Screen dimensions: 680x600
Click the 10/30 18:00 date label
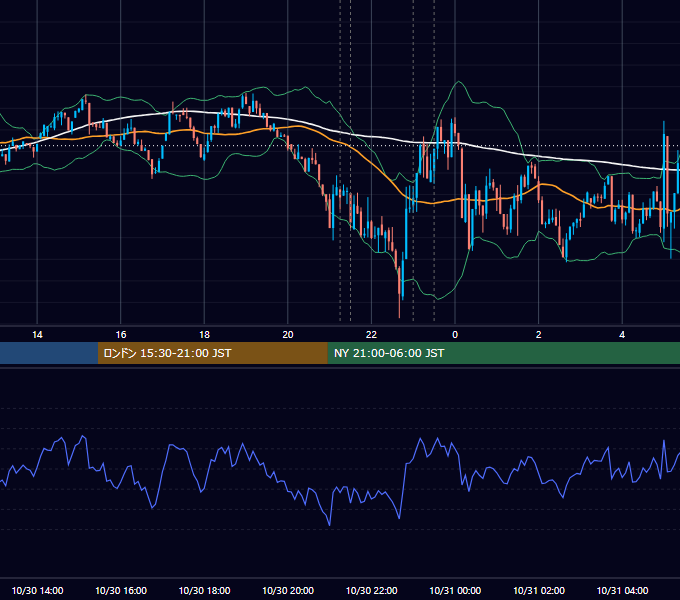click(204, 590)
